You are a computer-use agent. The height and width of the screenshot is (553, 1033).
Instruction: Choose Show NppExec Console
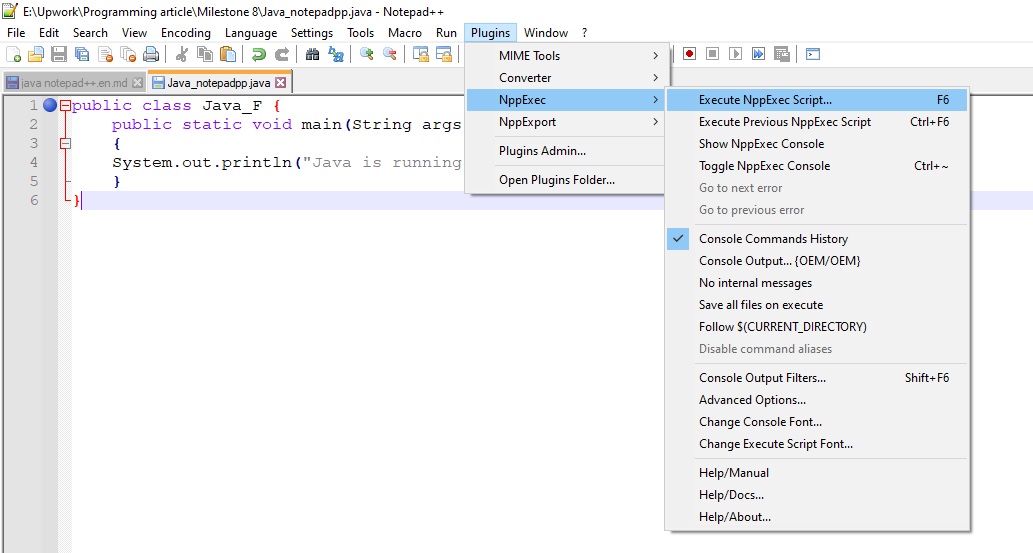click(817, 144)
